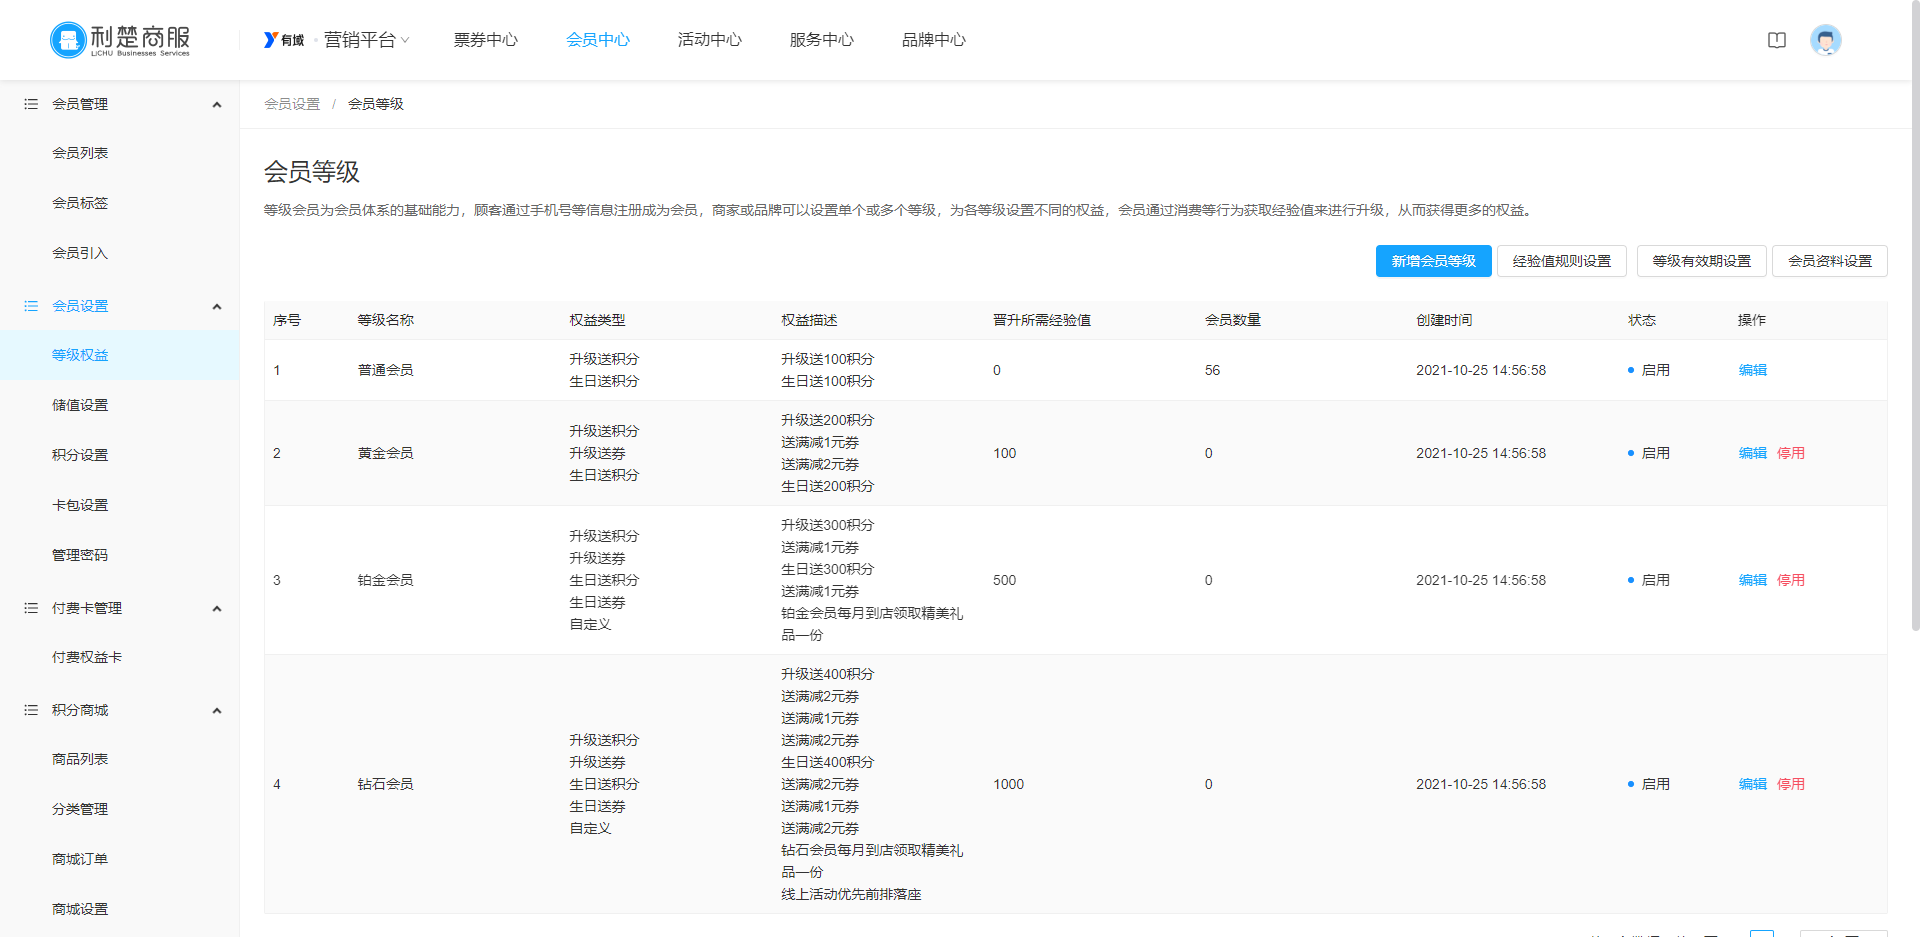Click the 有赞 platform logo
The width and height of the screenshot is (1920, 937).
point(284,40)
